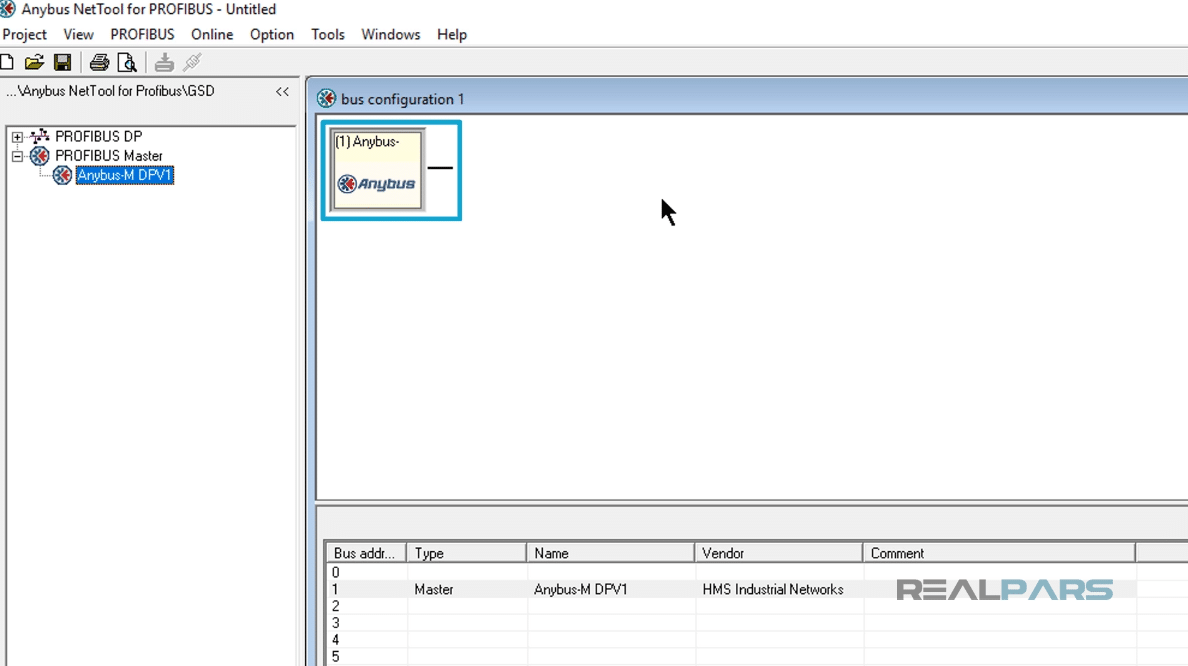Click the Anybus logo in device block

pyautogui.click(x=377, y=183)
